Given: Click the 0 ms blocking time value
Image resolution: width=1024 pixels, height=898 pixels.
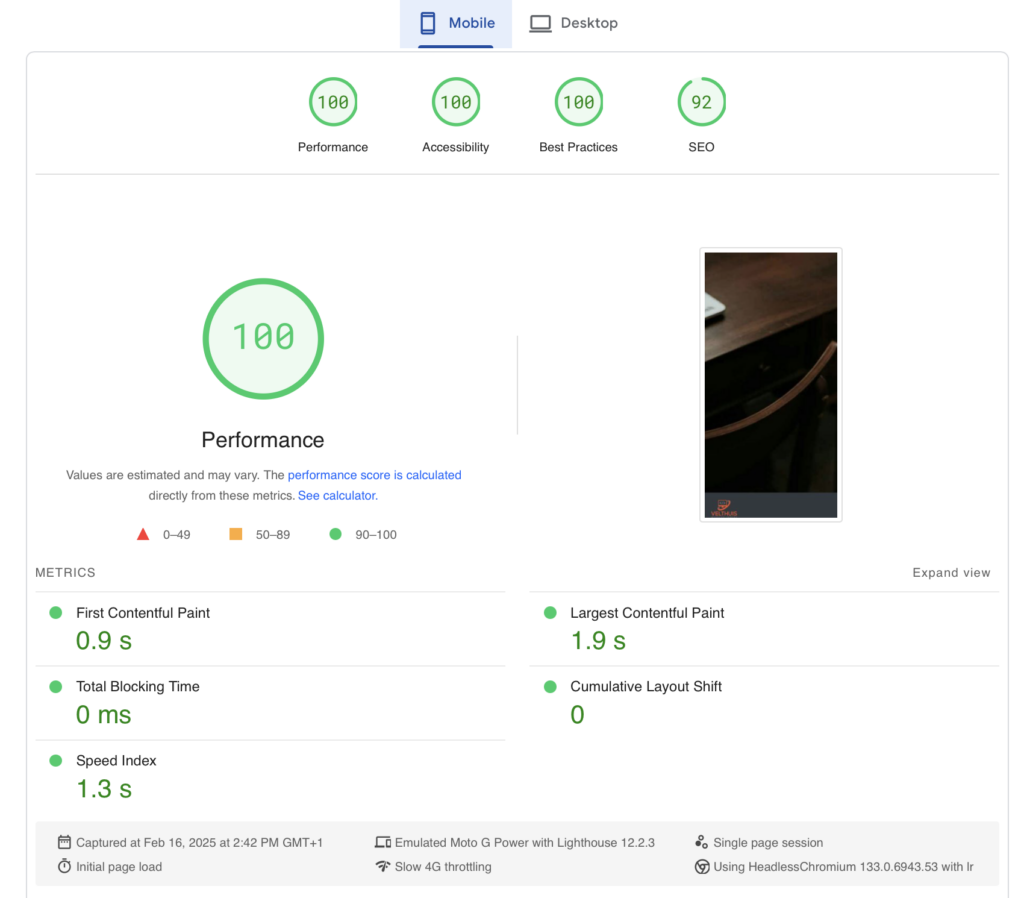Looking at the screenshot, I should pos(103,714).
